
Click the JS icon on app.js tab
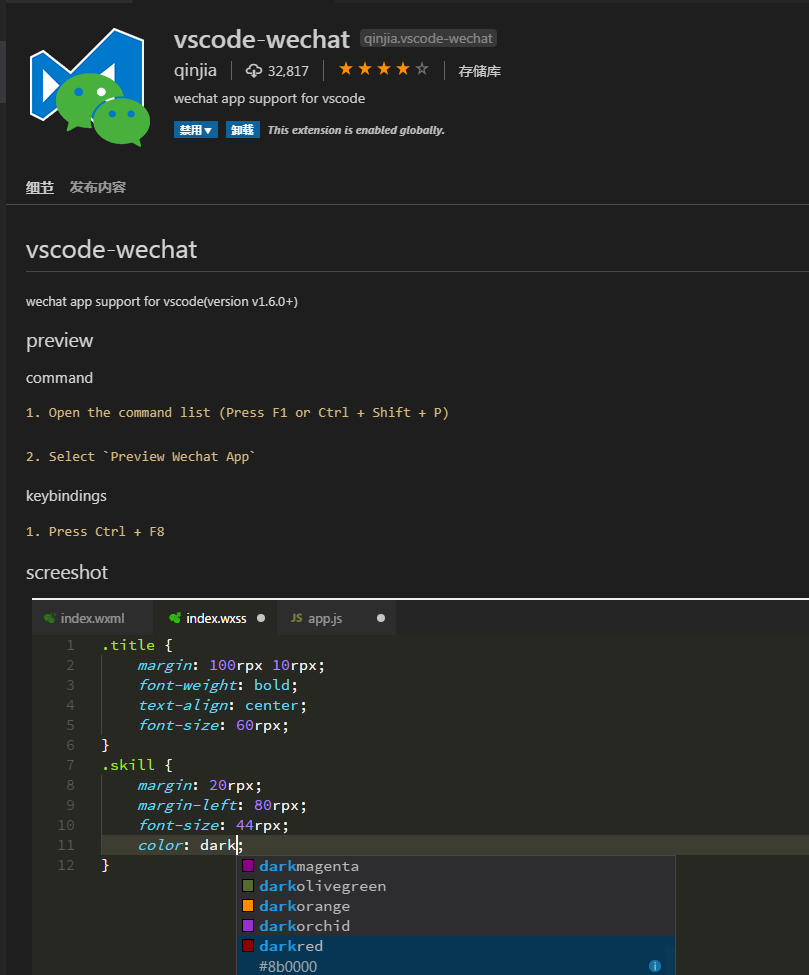point(297,618)
